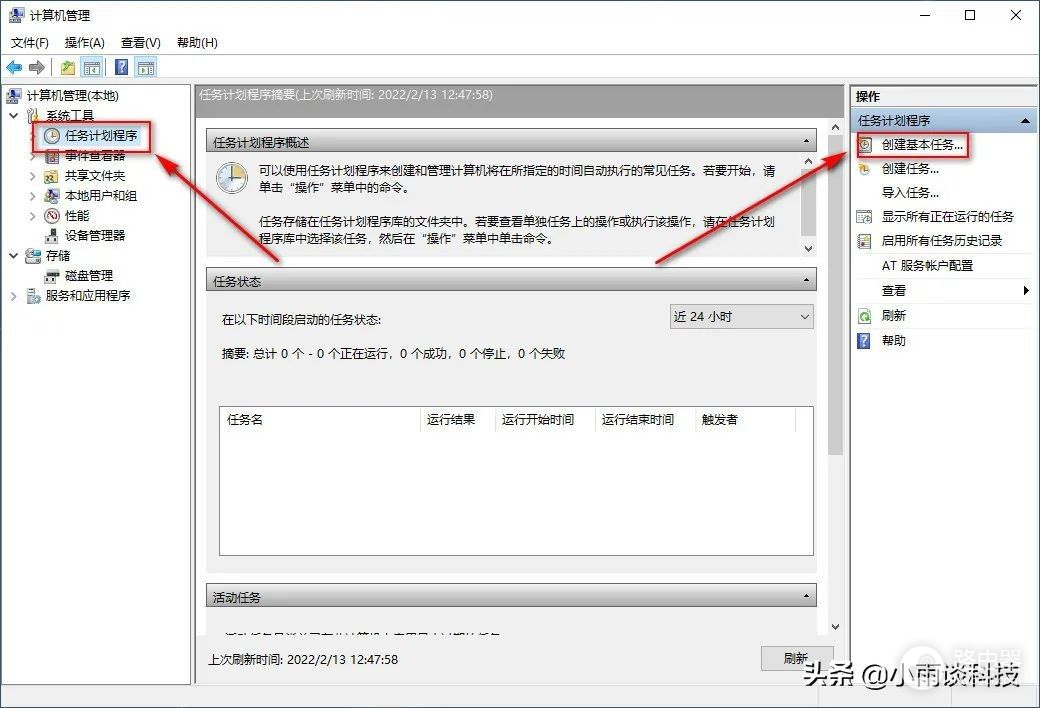Image resolution: width=1040 pixels, height=708 pixels.
Task: Open the 文件(F) menu
Action: (x=30, y=42)
